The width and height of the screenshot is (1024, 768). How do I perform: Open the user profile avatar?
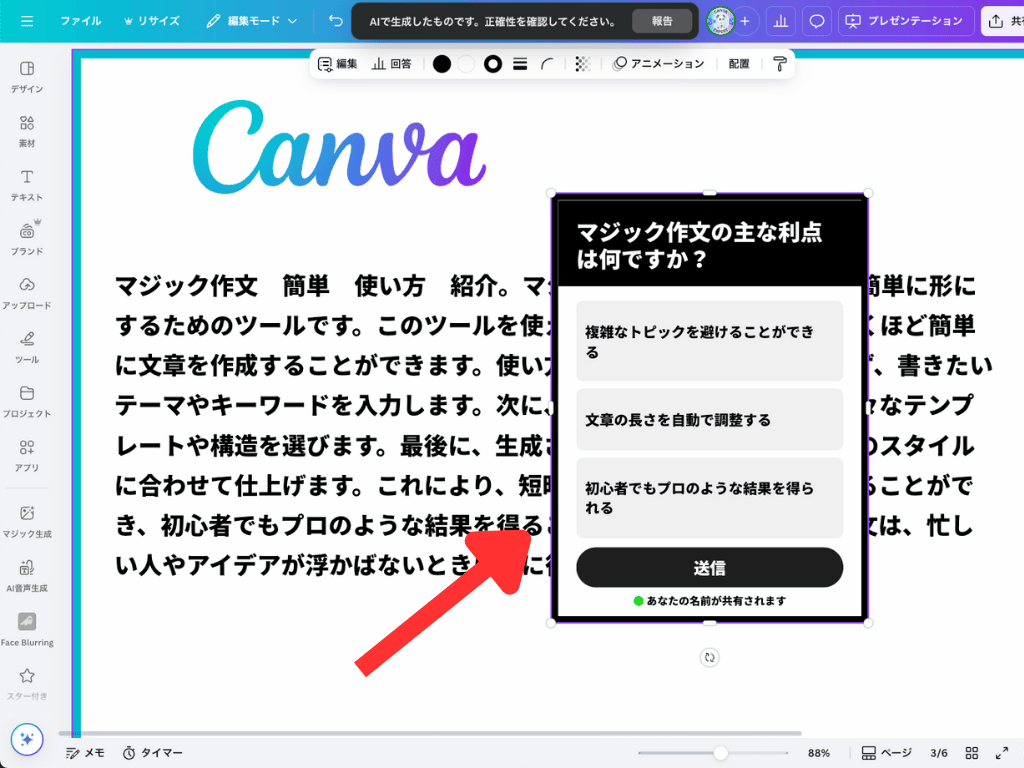[x=720, y=22]
